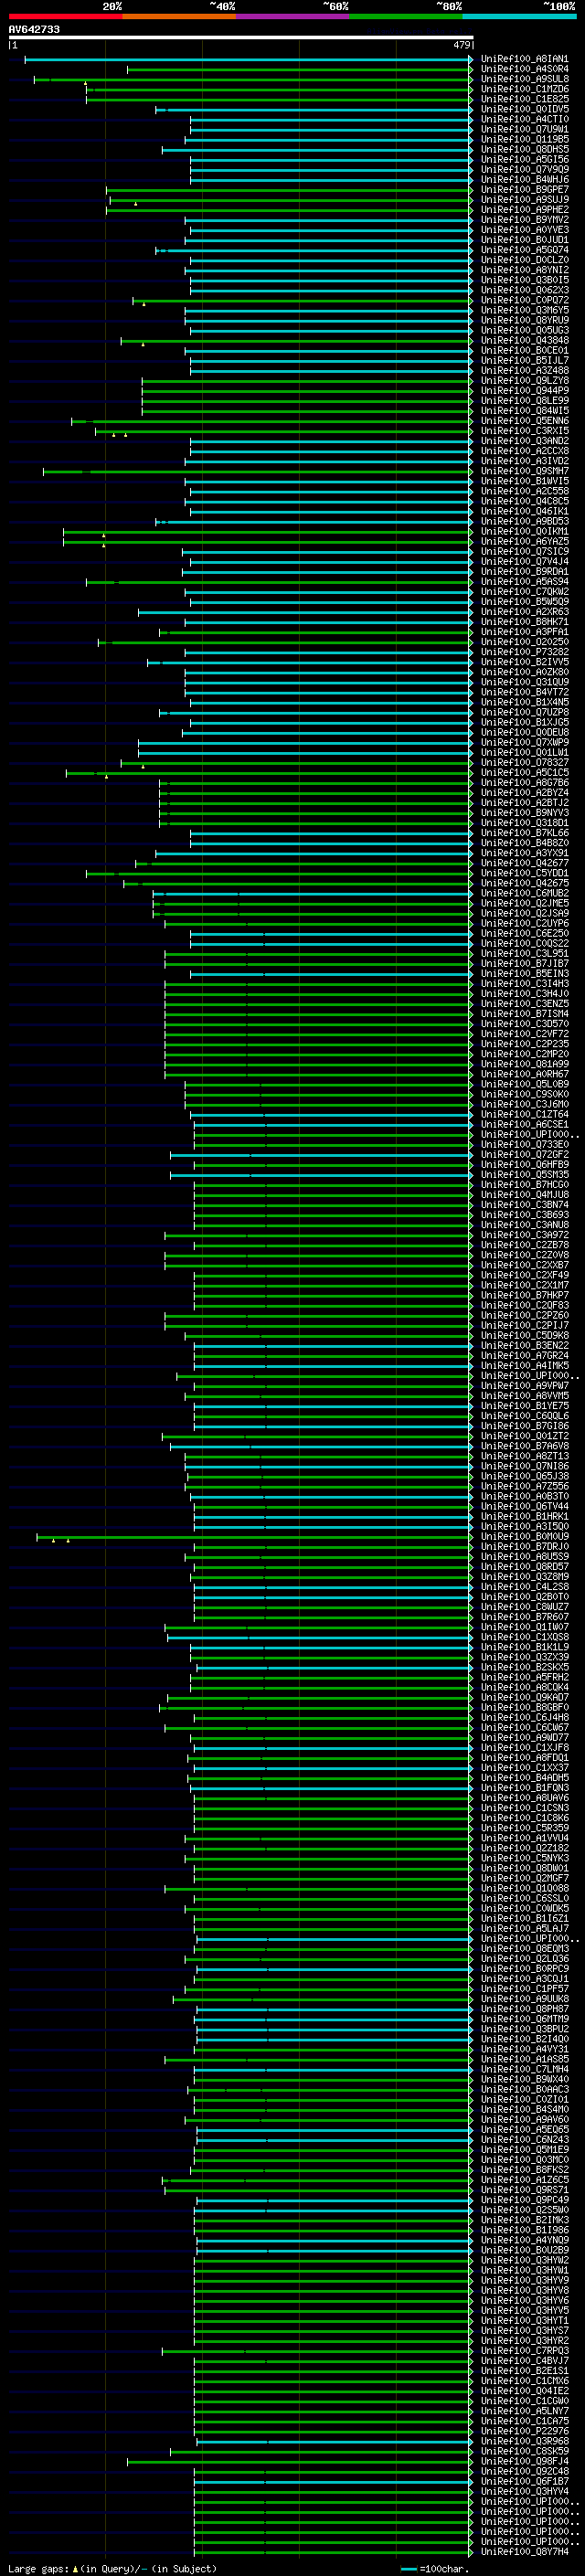Open hit UniRef100_A4S0R4
This screenshot has width=585, height=2576.
tap(524, 69)
